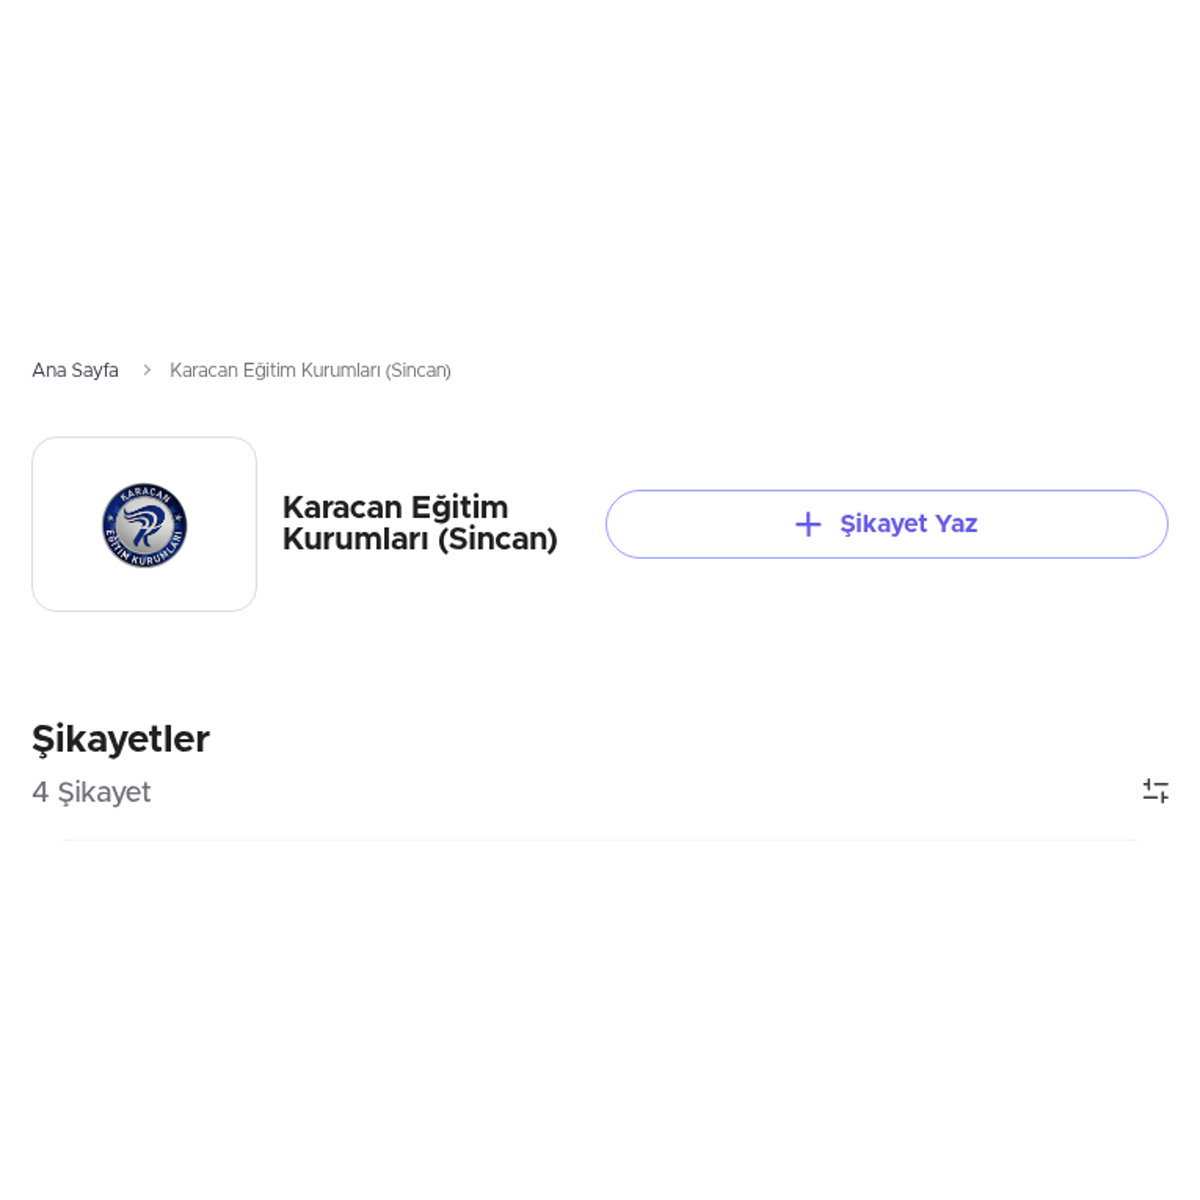The width and height of the screenshot is (1200, 1200).
Task: Click the Şikayet Yaz purple text label
Action: coord(908,524)
